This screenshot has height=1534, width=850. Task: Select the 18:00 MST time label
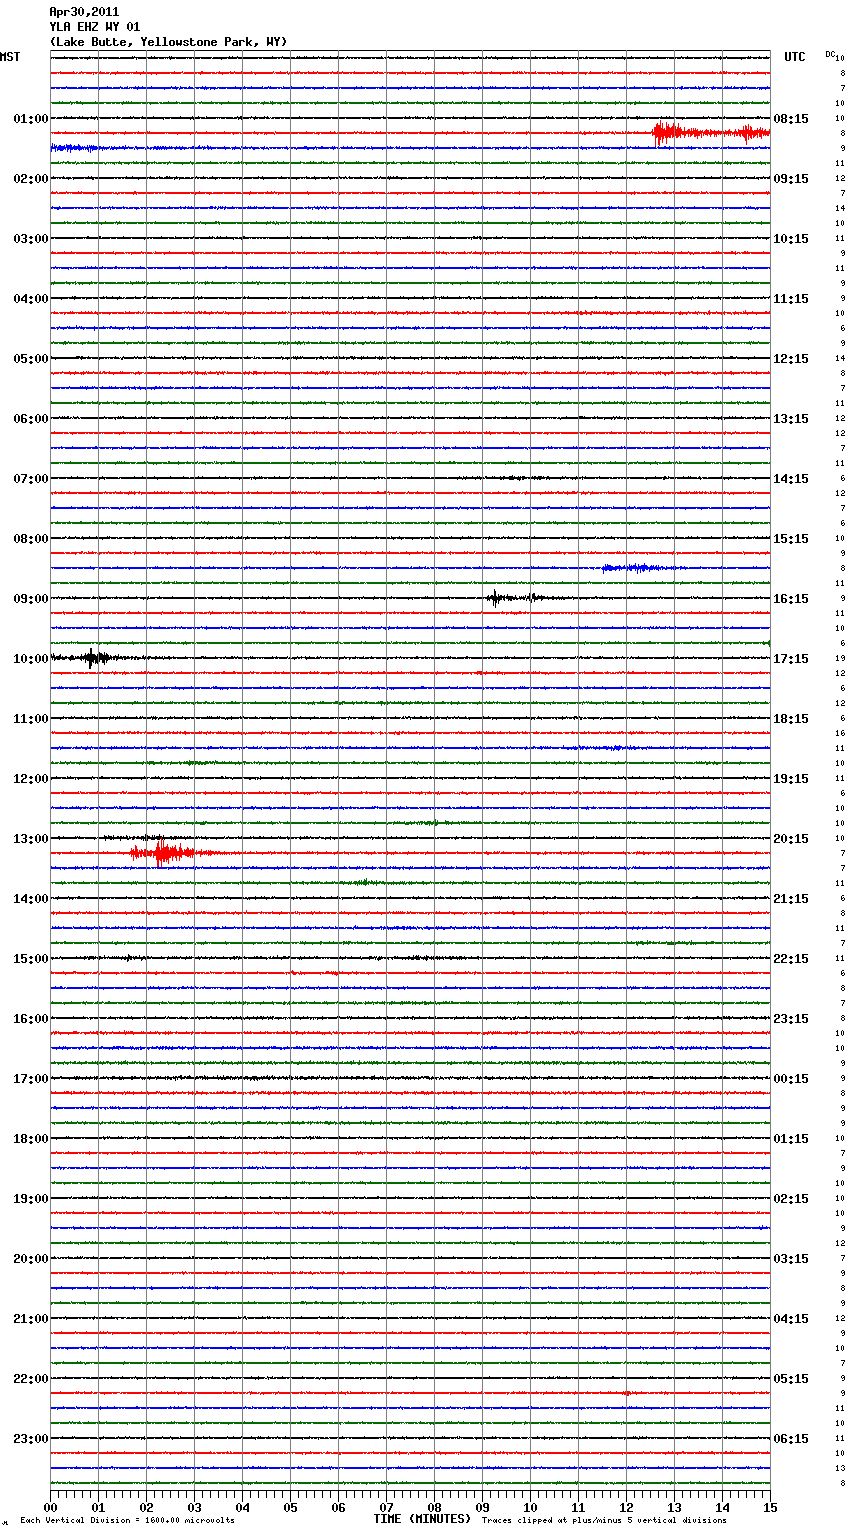click(31, 1139)
